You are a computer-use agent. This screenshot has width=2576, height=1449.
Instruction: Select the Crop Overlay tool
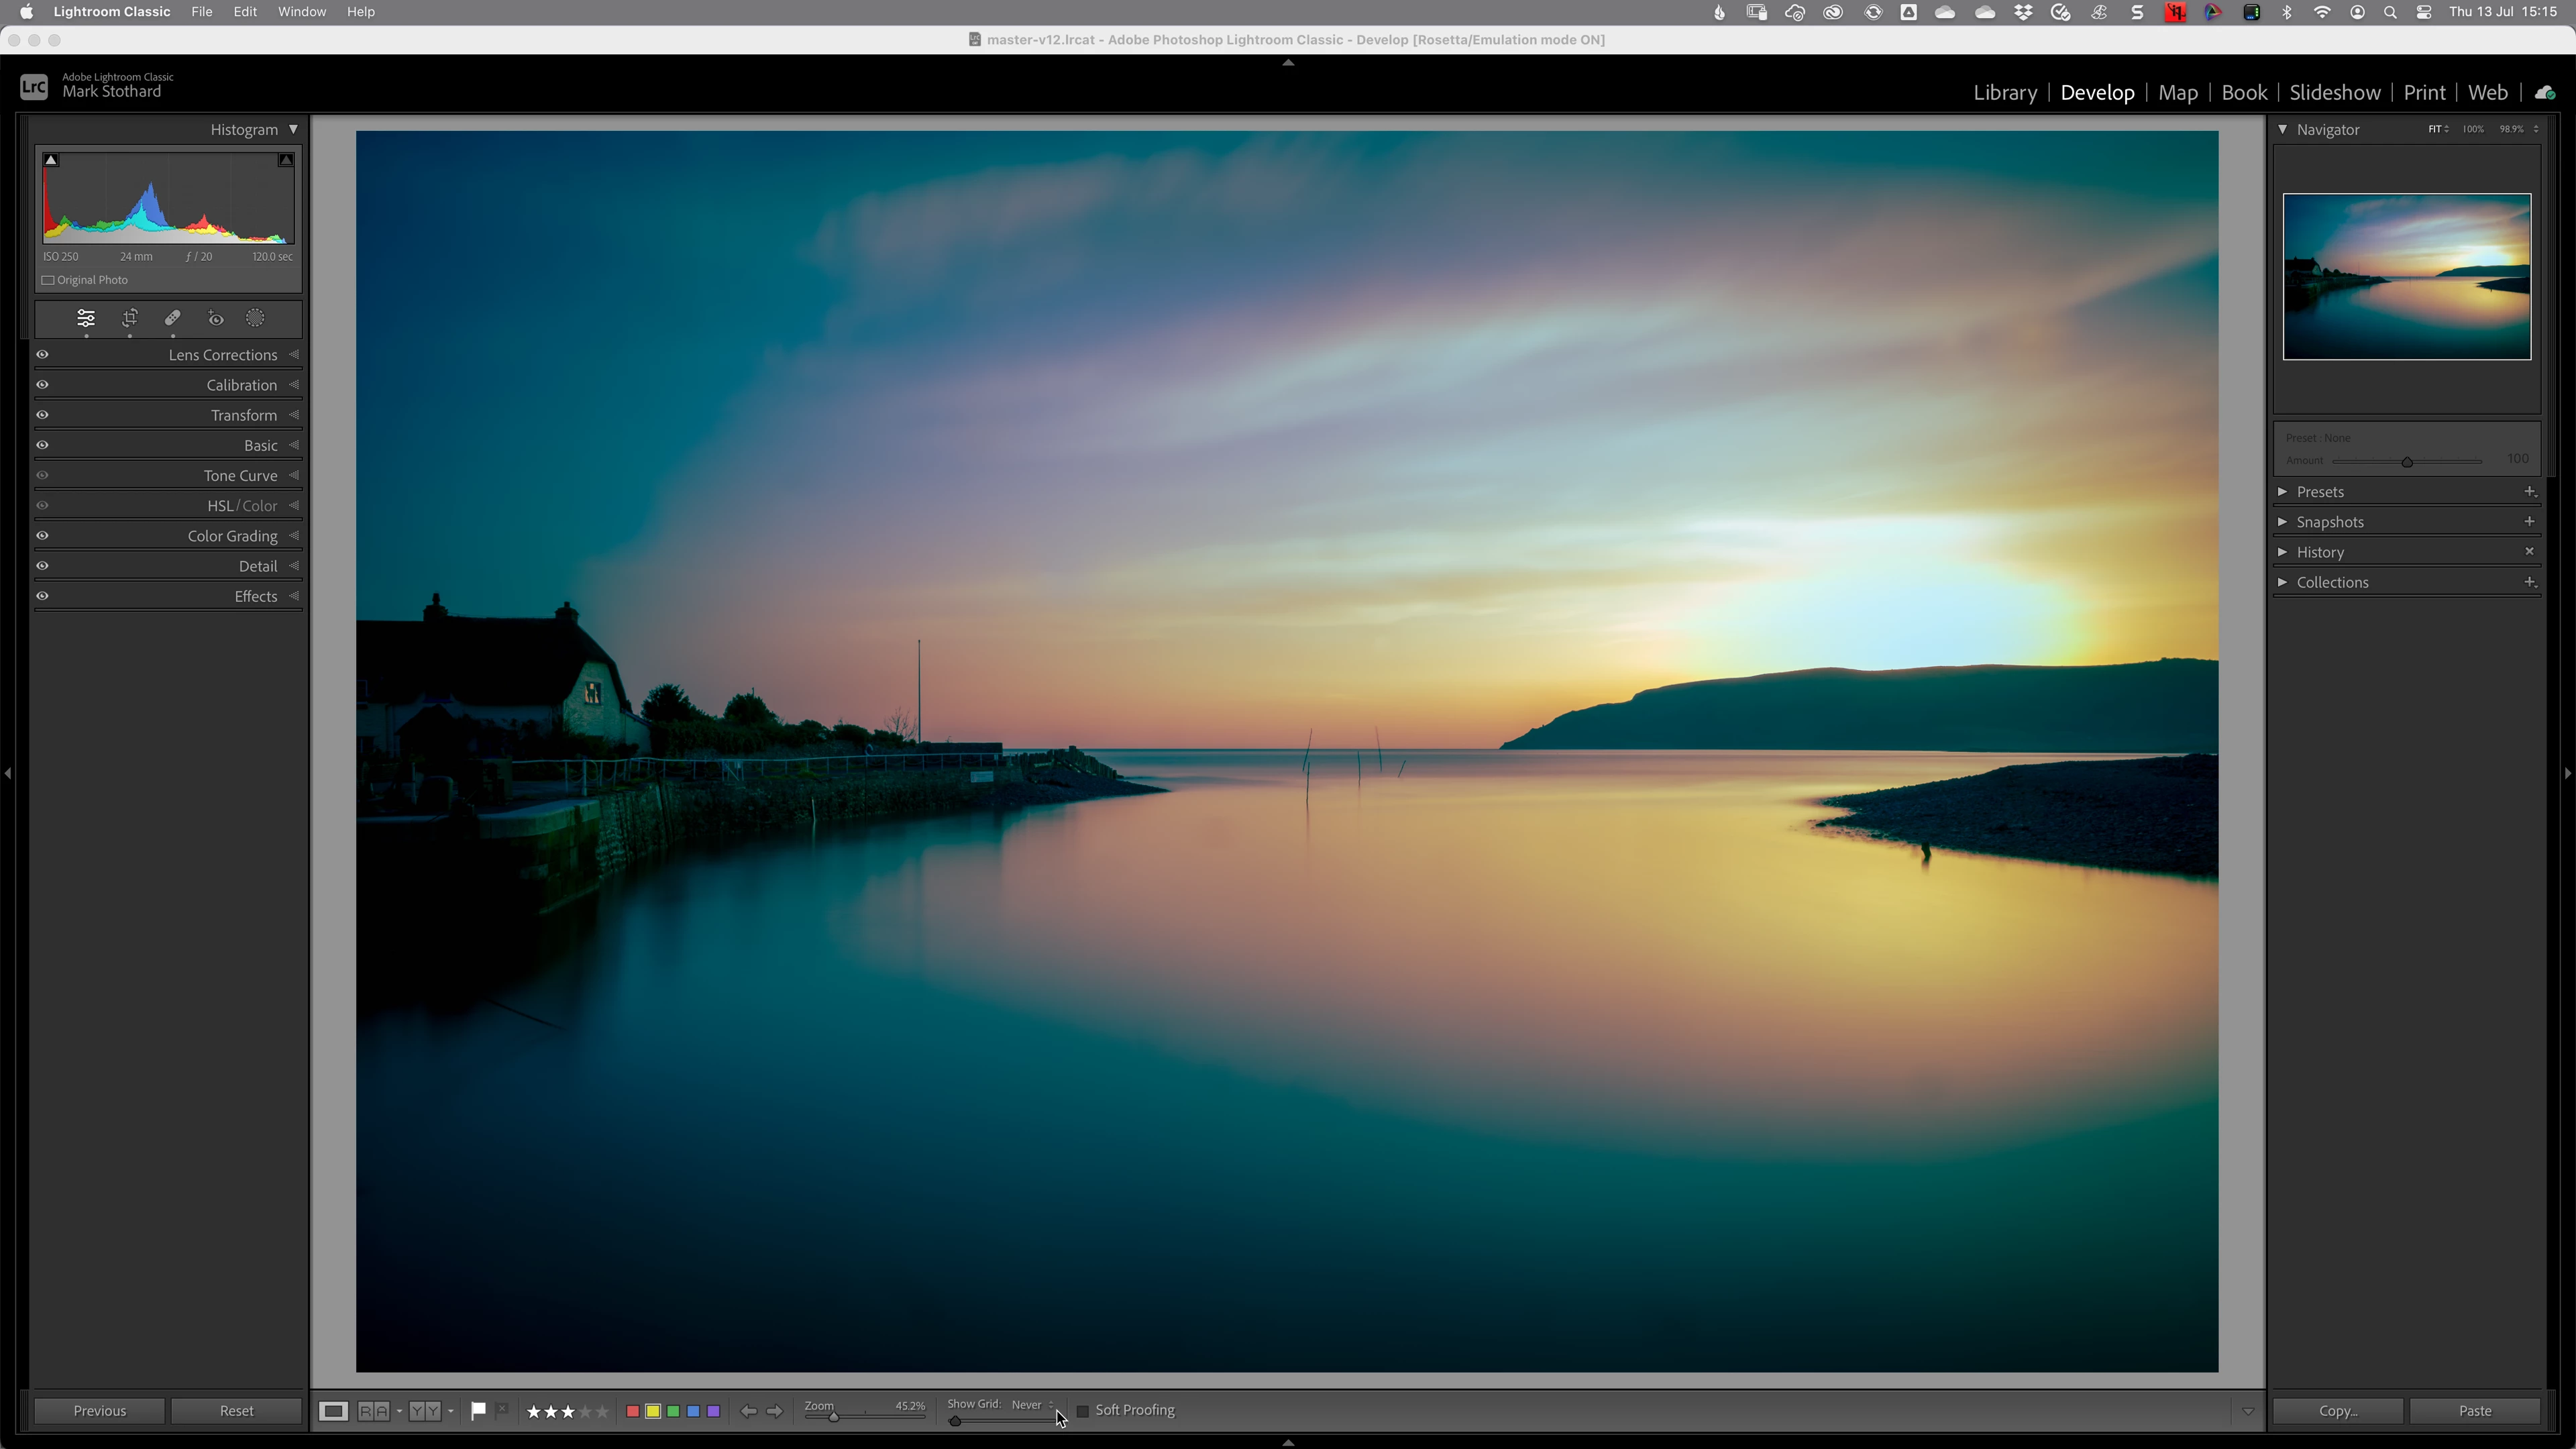(x=130, y=318)
